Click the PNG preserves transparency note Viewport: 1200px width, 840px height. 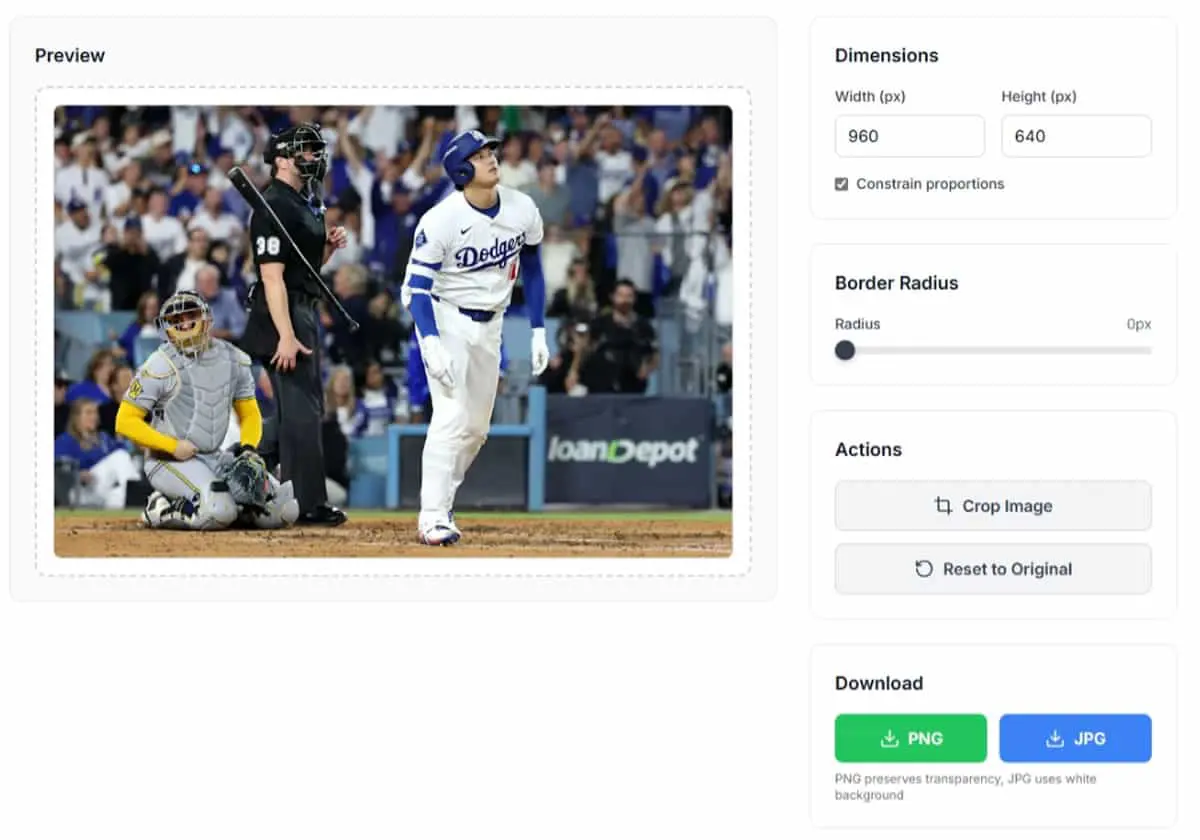point(965,787)
